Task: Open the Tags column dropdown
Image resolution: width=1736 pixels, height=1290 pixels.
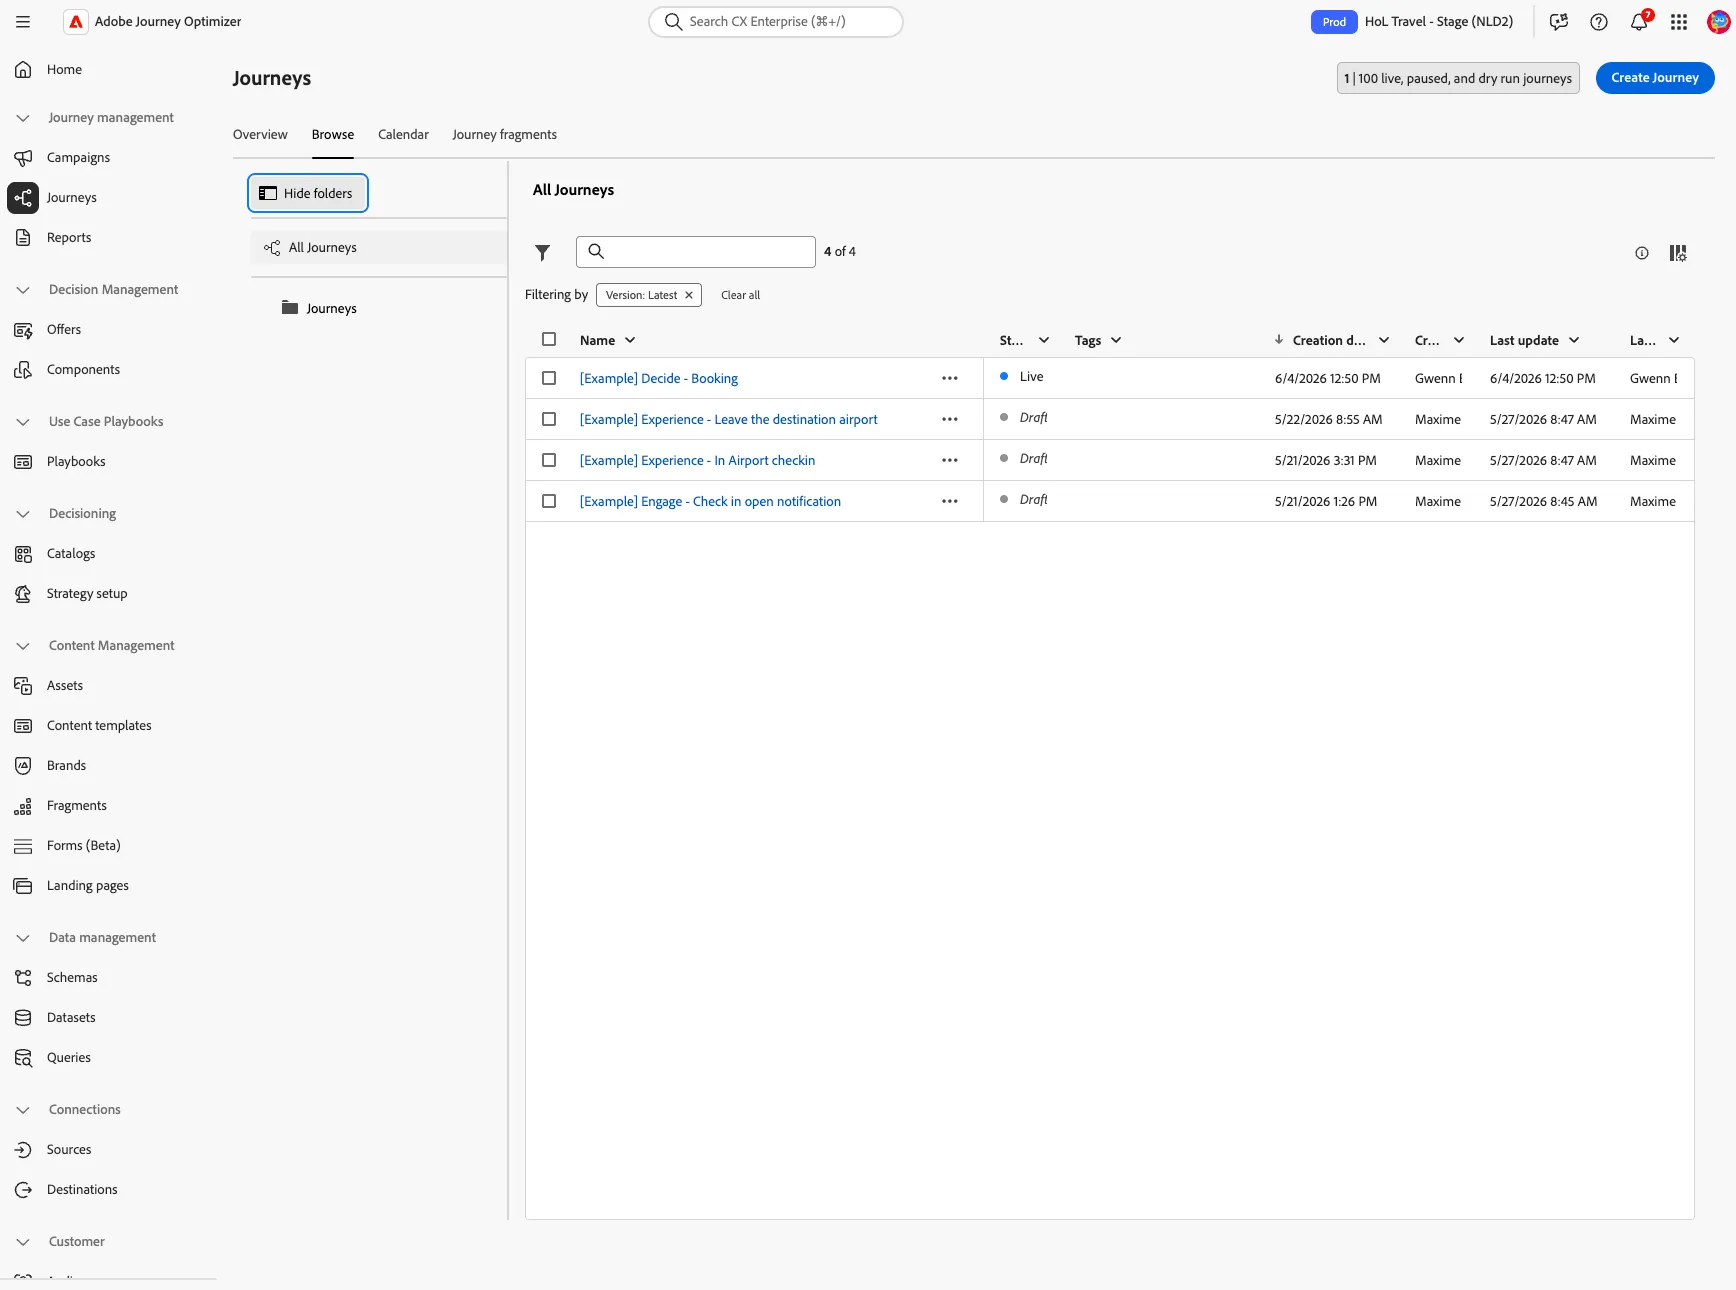Action: pyautogui.click(x=1116, y=340)
